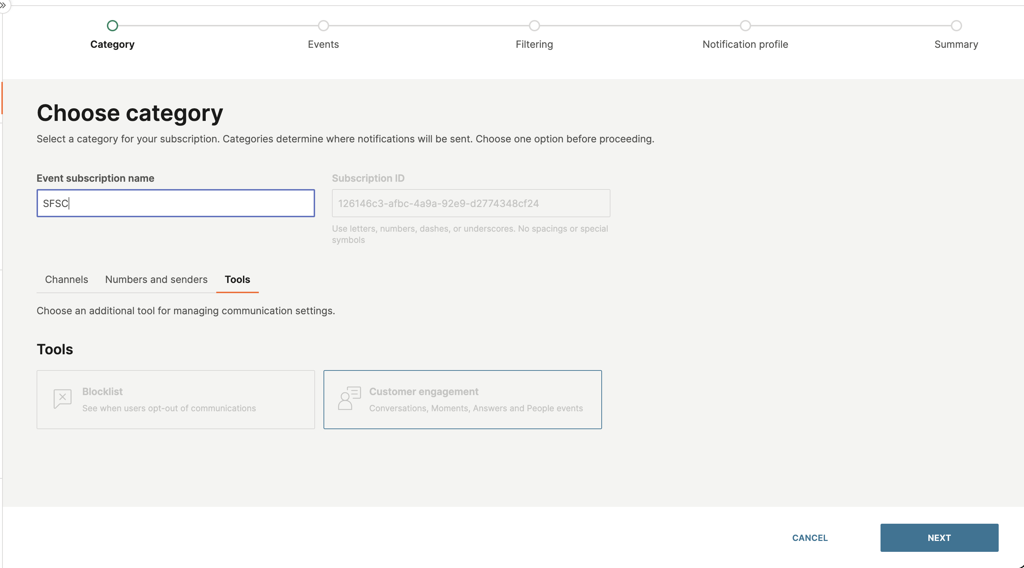Click the Customer engagement person-chat icon

pos(349,398)
